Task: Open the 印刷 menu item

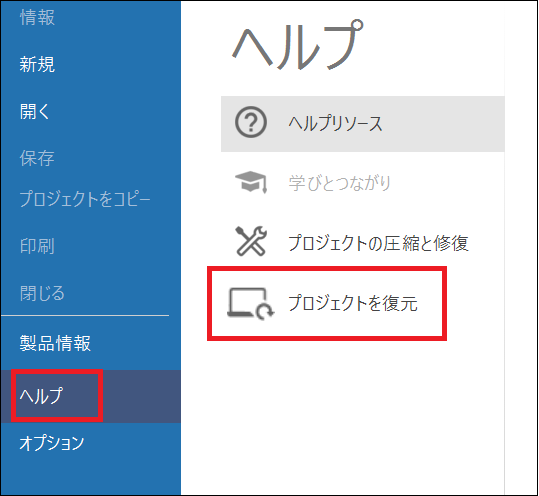Action: [x=37, y=246]
